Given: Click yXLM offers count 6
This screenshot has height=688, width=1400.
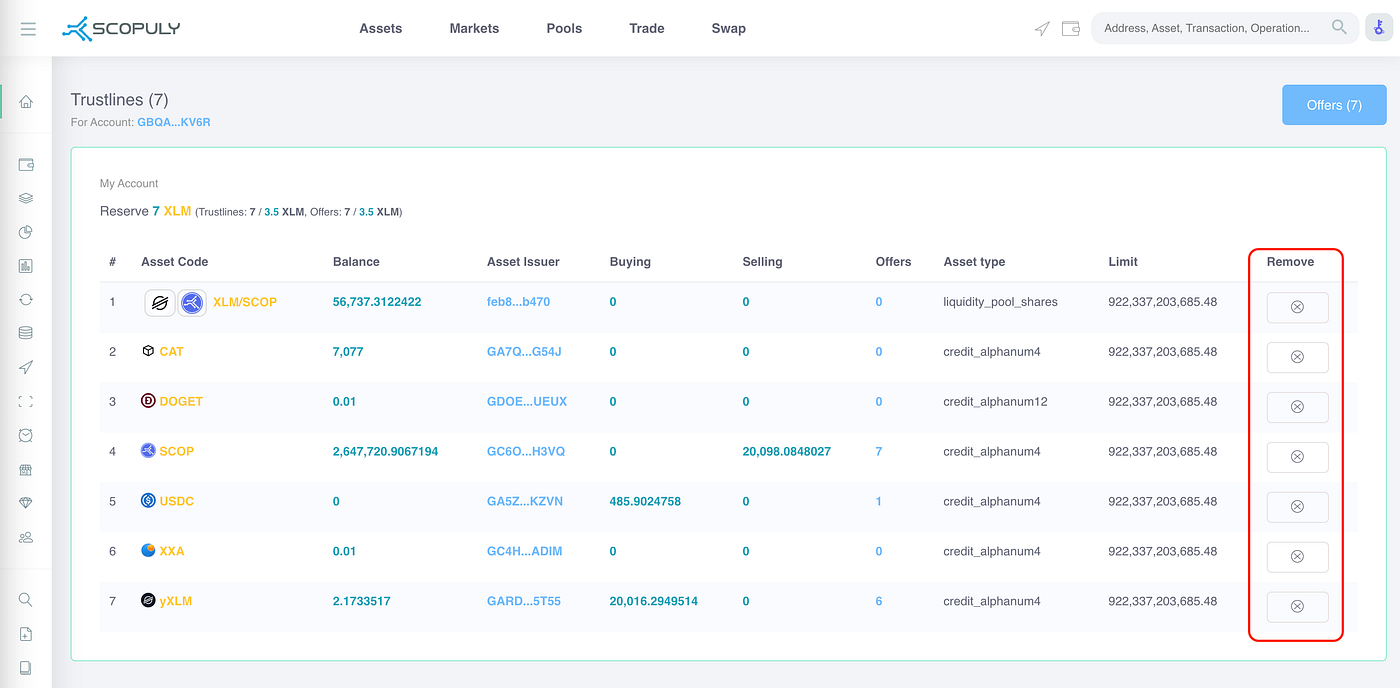Looking at the screenshot, I should coord(879,602).
